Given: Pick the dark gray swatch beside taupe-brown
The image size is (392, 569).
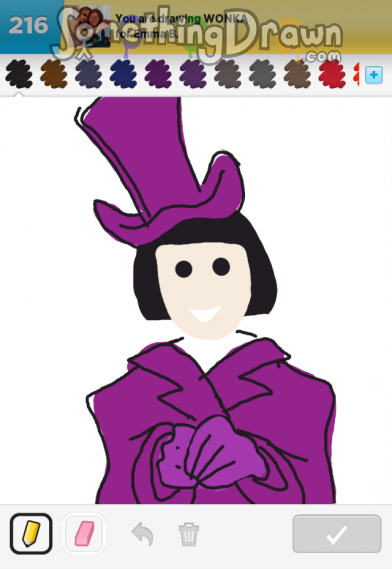Looking at the screenshot, I should (263, 74).
